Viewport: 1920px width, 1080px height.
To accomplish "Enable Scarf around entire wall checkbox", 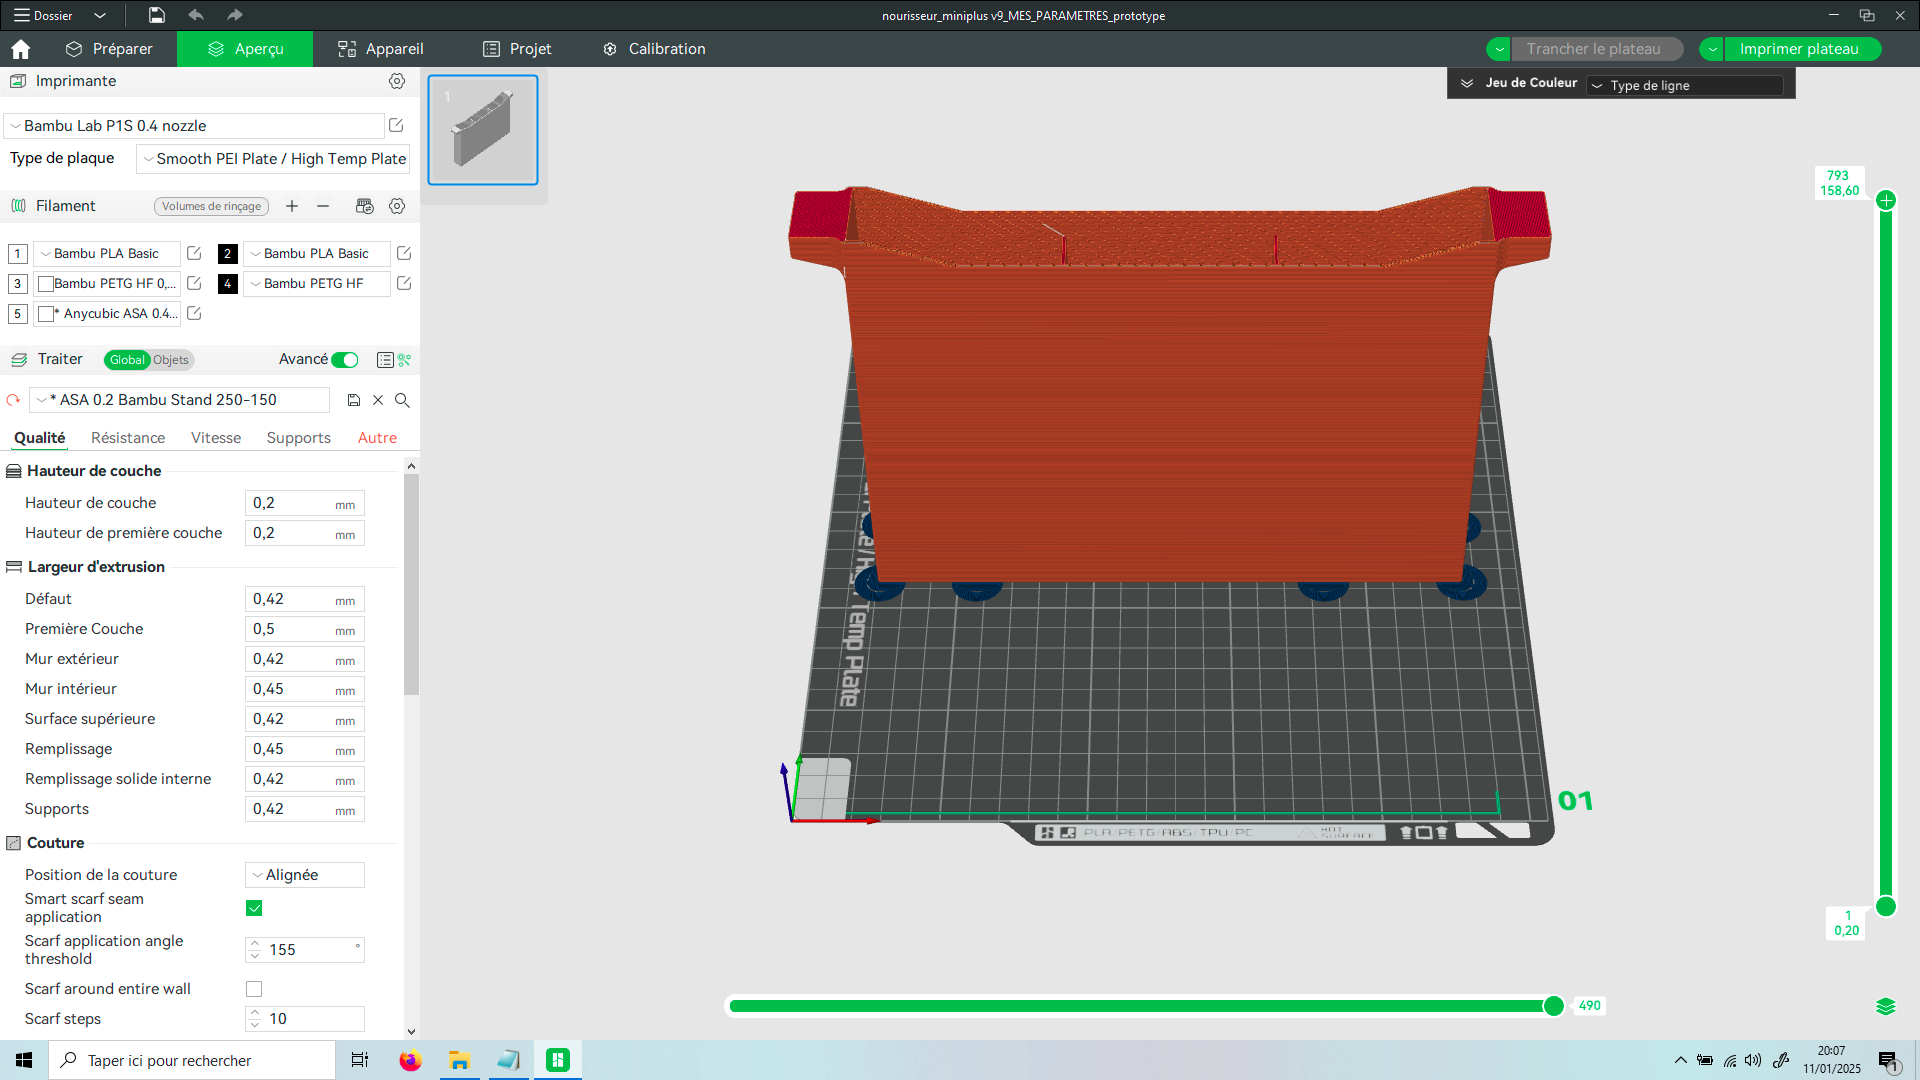I will (x=254, y=989).
